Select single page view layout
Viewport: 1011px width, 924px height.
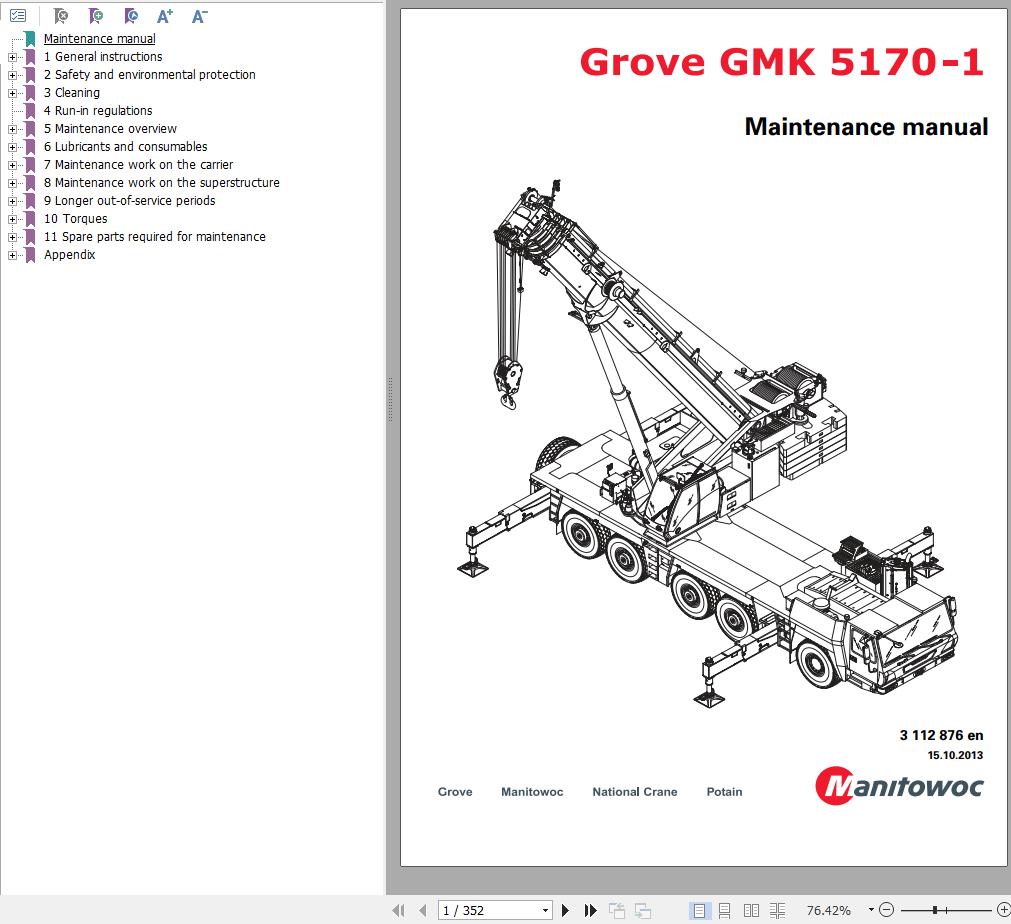699,910
